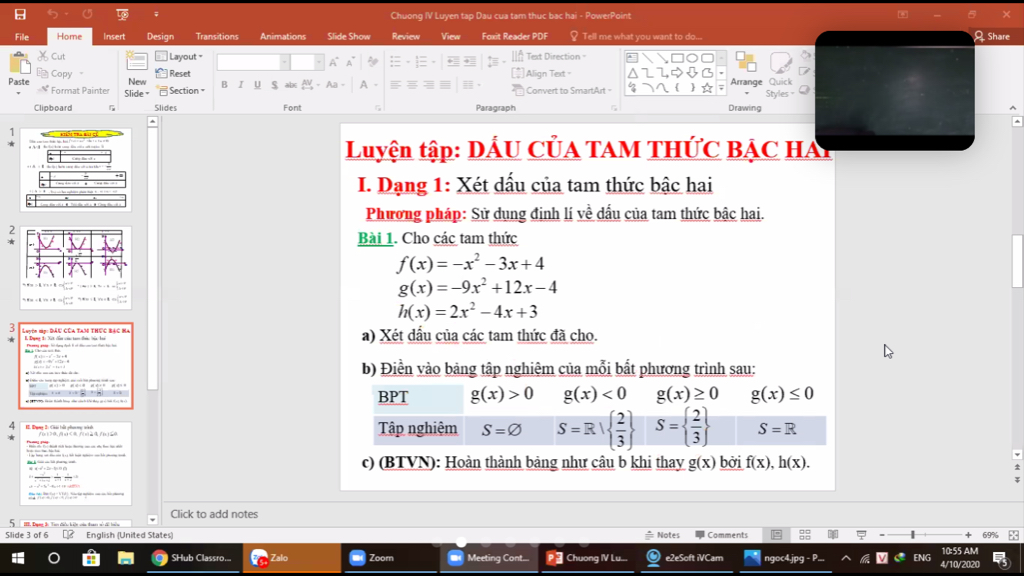This screenshot has height=576, width=1024.
Task: Undo the last action
Action: click(x=53, y=14)
